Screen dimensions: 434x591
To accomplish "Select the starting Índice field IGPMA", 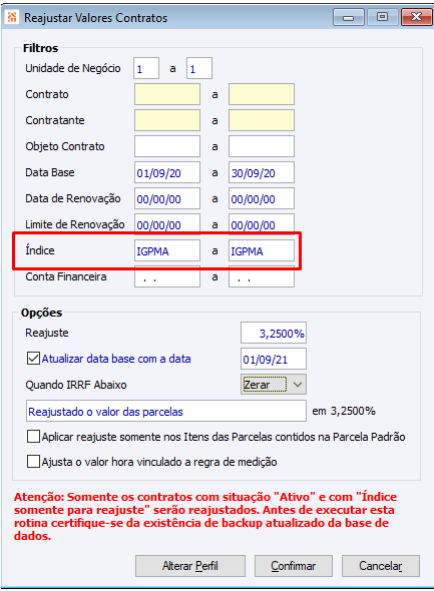I will click(x=167, y=251).
